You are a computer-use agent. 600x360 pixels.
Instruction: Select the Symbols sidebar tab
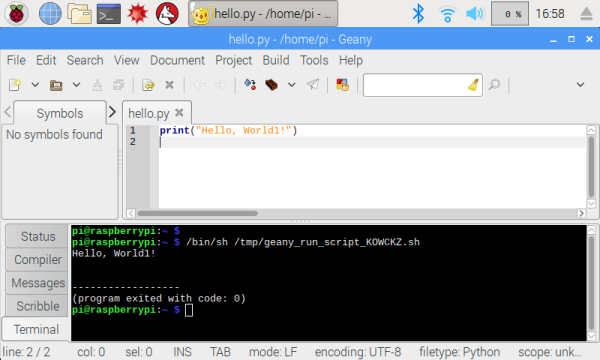coord(60,113)
